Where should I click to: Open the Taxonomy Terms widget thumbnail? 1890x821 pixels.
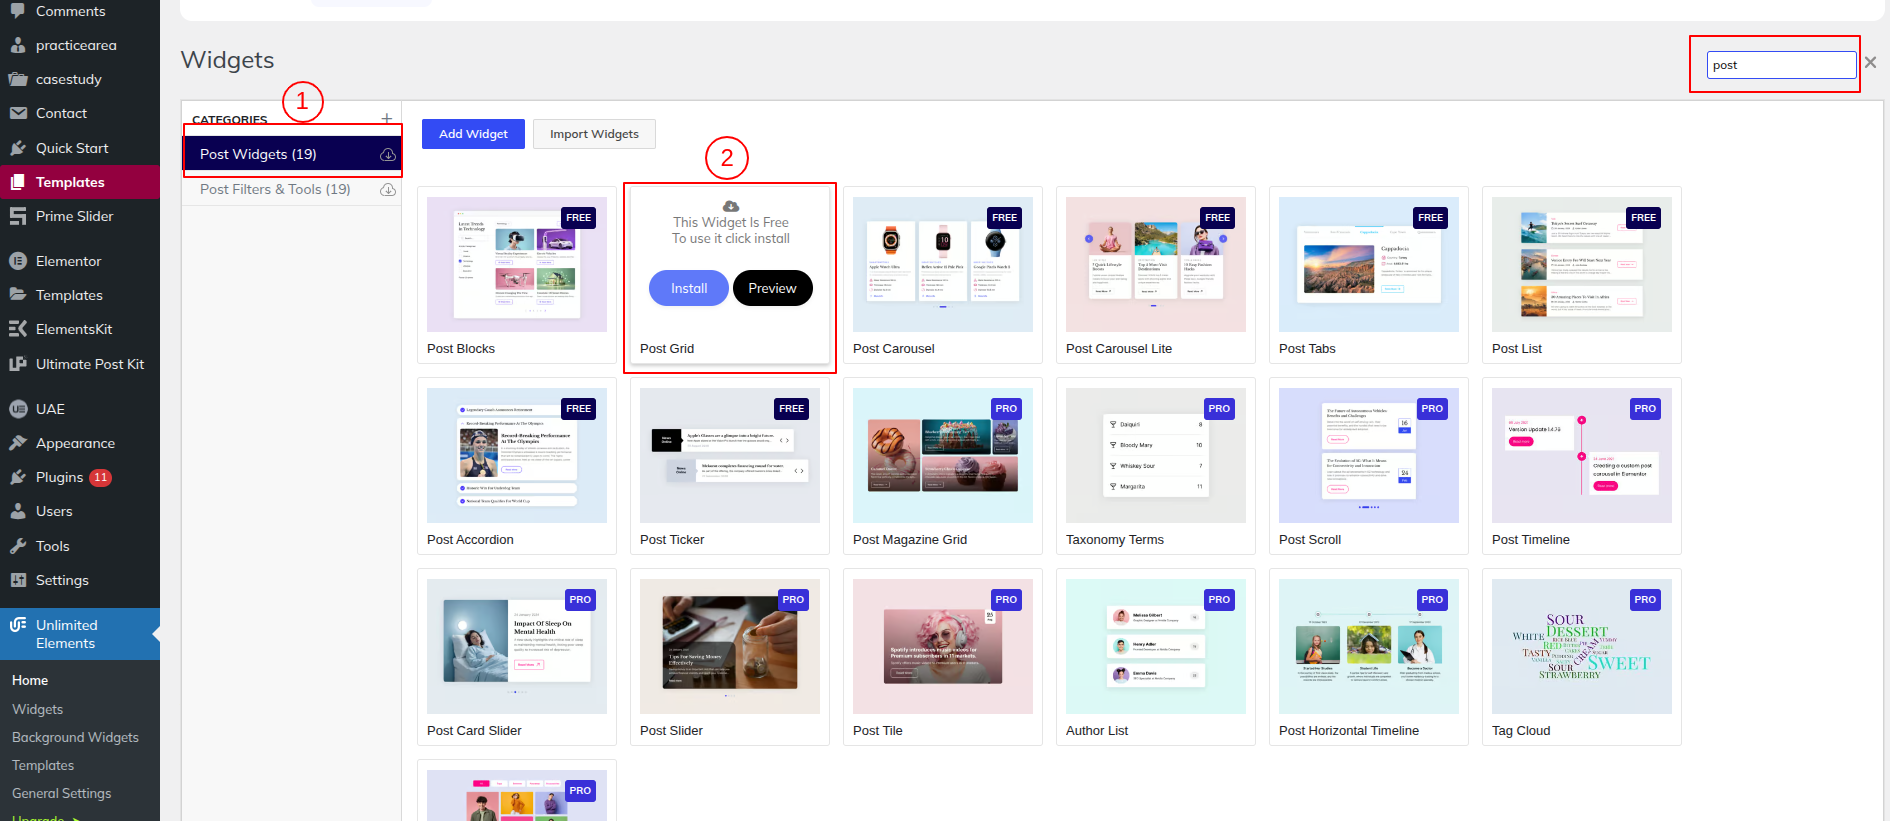1156,455
